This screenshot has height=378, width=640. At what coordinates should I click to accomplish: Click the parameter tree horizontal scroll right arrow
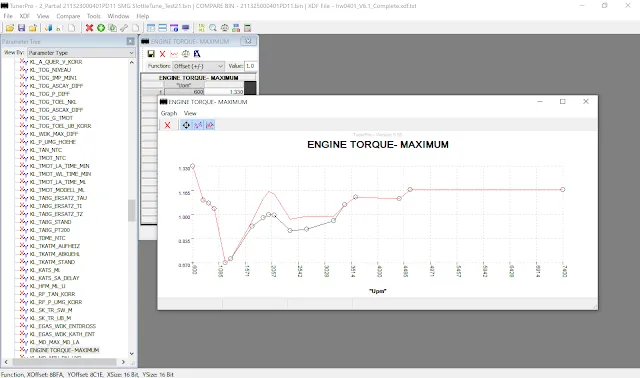123,362
